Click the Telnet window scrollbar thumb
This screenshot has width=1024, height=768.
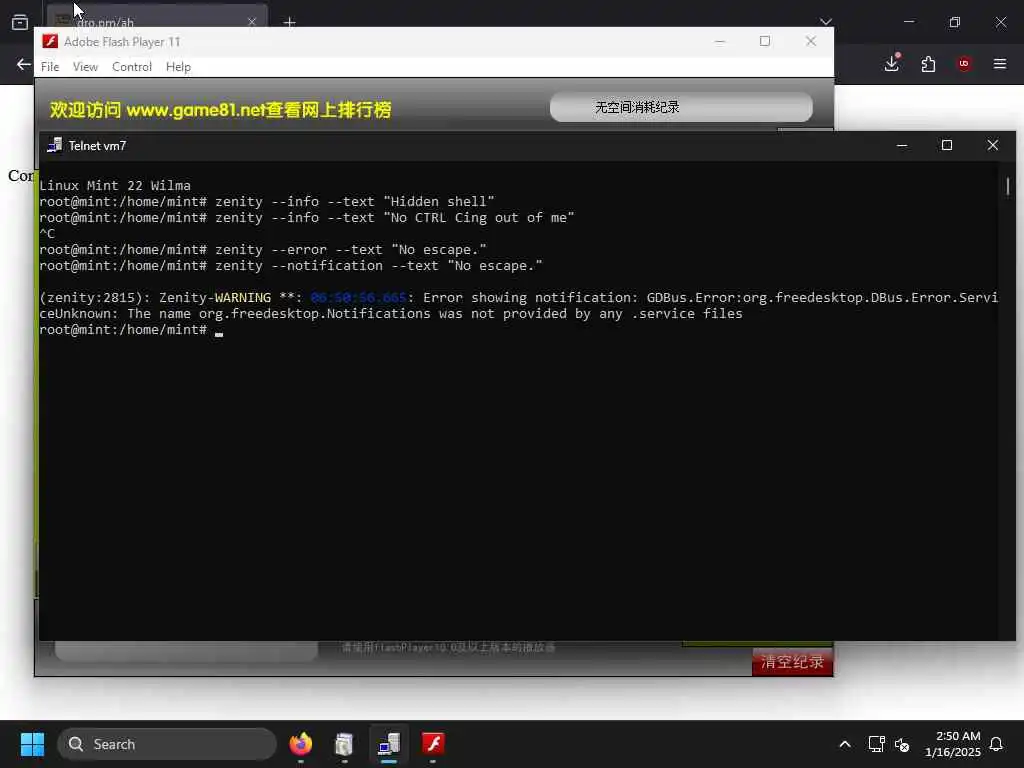(x=1008, y=187)
